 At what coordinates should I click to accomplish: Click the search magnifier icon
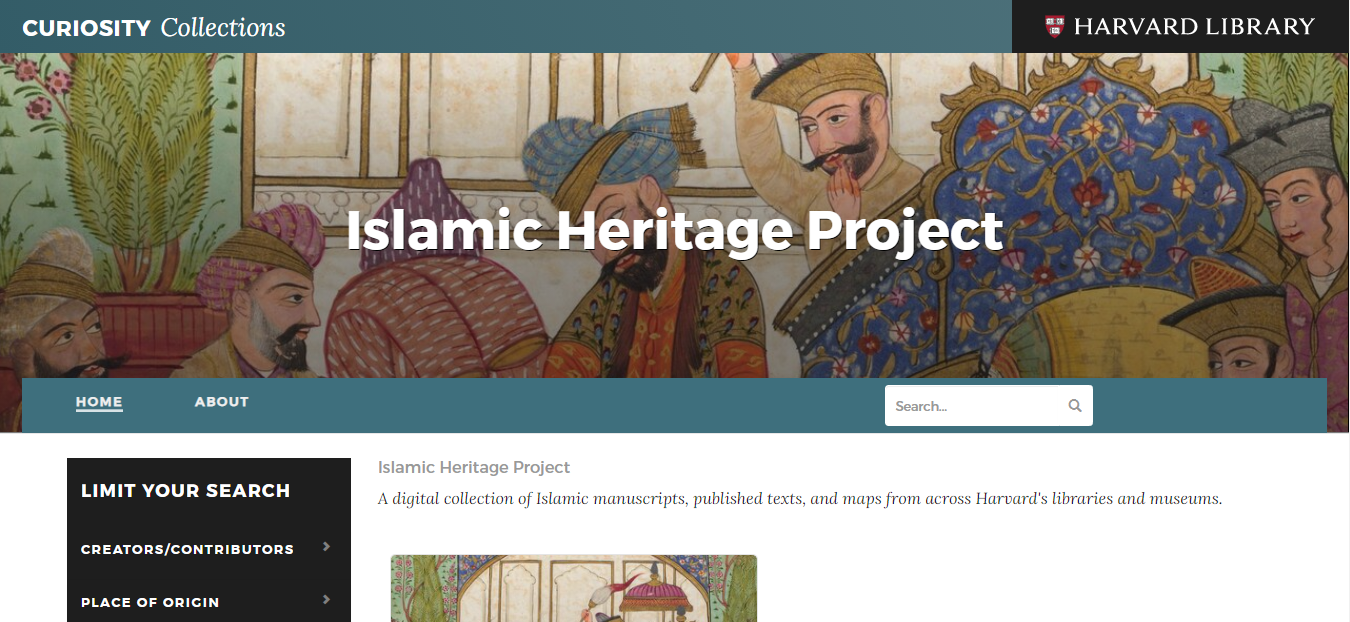(x=1075, y=406)
